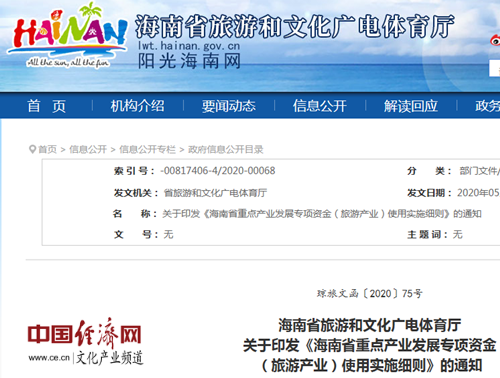This screenshot has height=378, width=500.
Task: Click breadcrumb link 信息公开
Action: (x=88, y=149)
